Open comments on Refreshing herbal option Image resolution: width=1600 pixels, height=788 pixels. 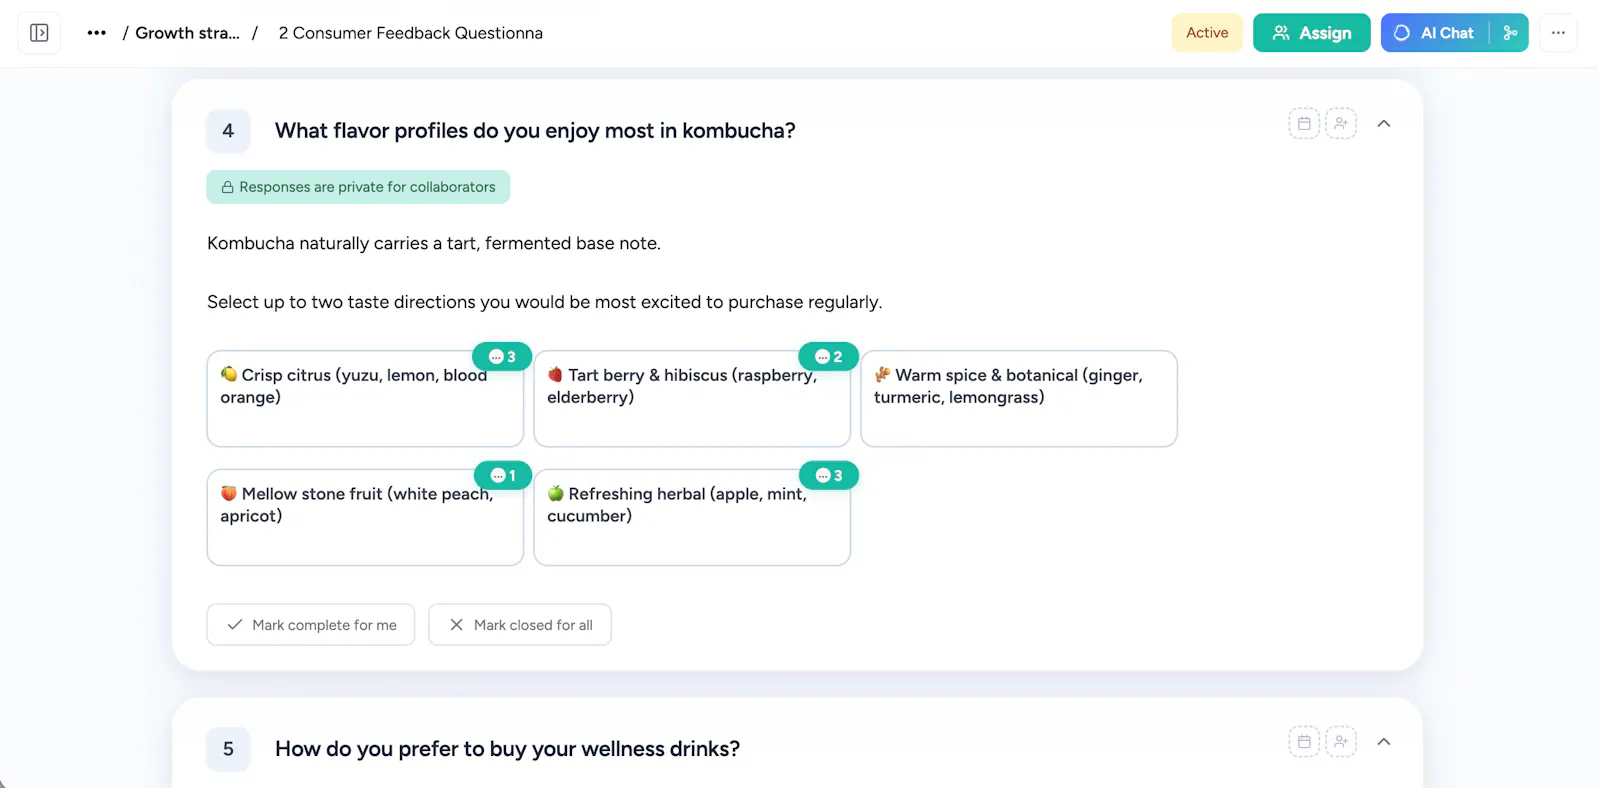coord(829,476)
